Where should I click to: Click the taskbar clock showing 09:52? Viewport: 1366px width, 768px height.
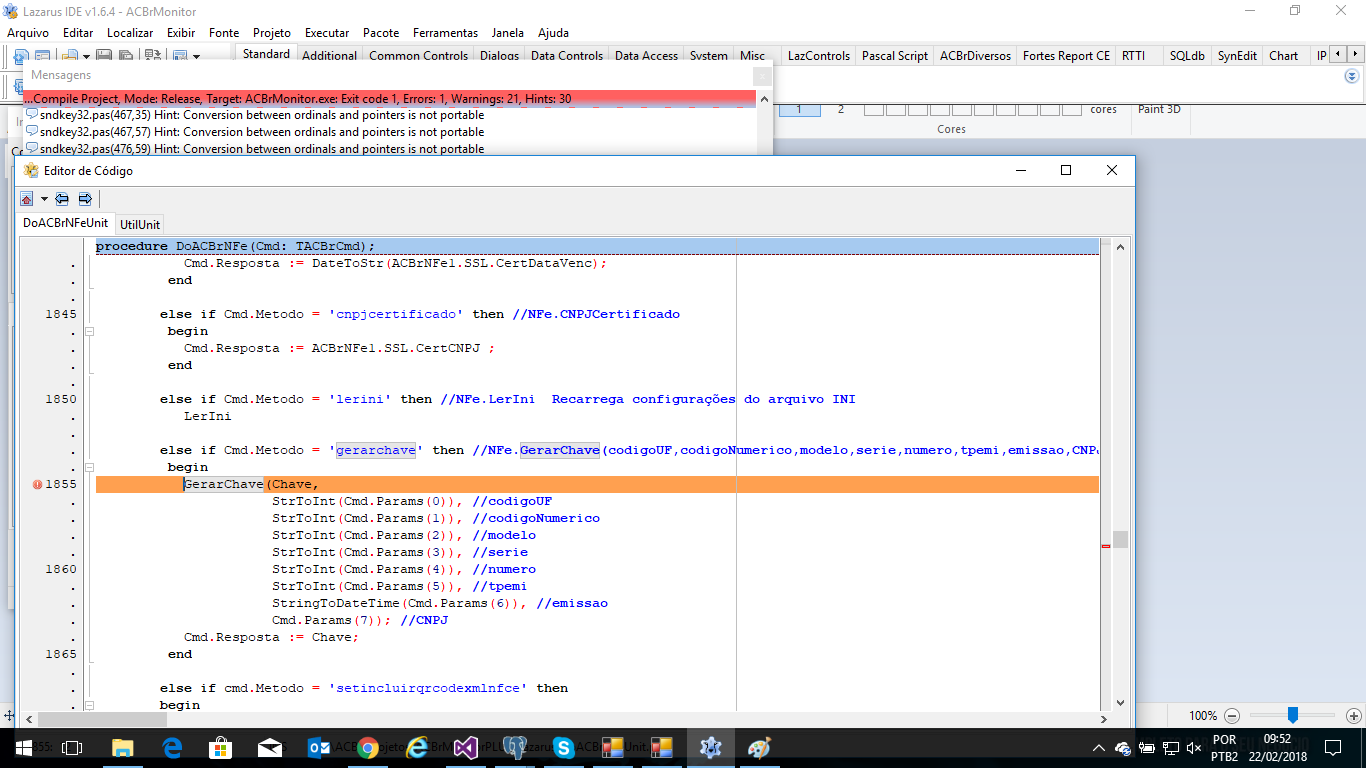(x=1277, y=747)
